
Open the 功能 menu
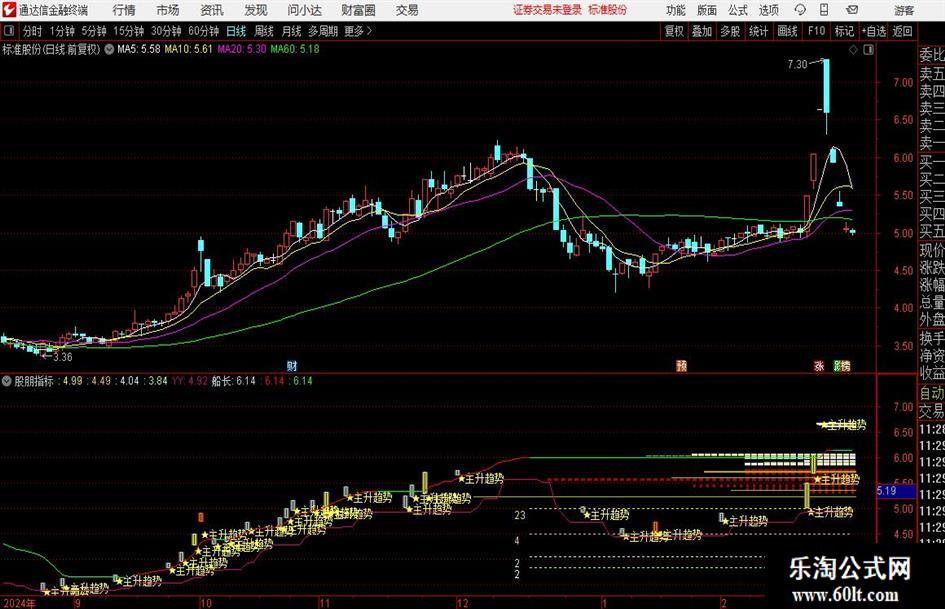676,10
